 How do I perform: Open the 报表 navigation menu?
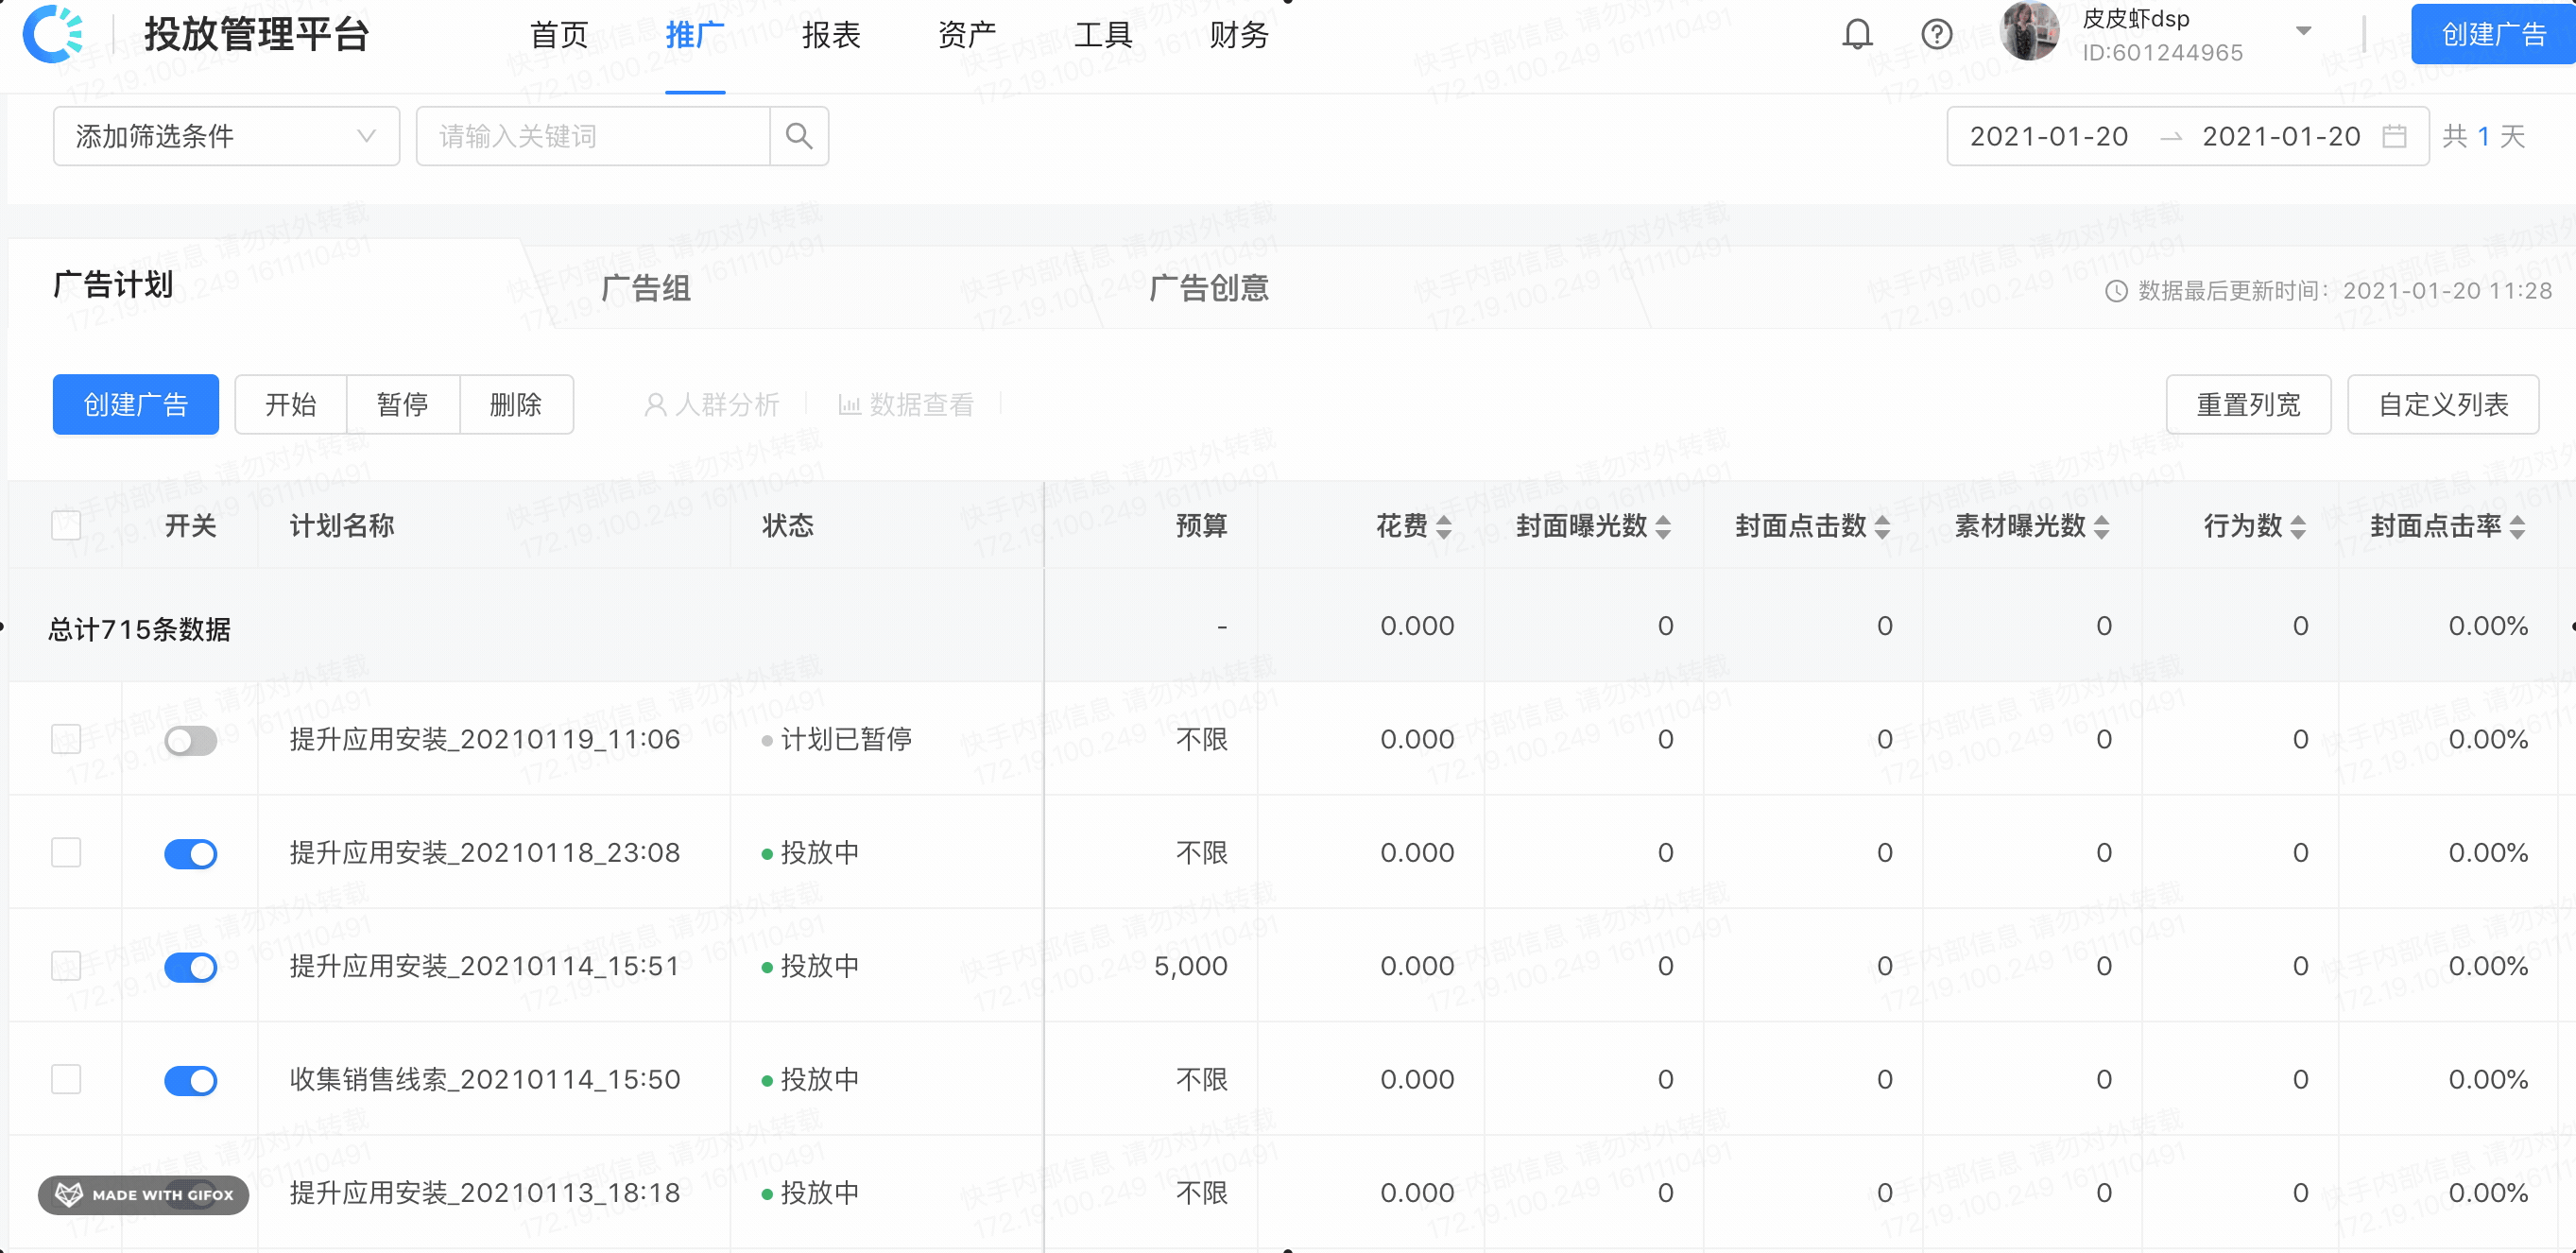(831, 35)
